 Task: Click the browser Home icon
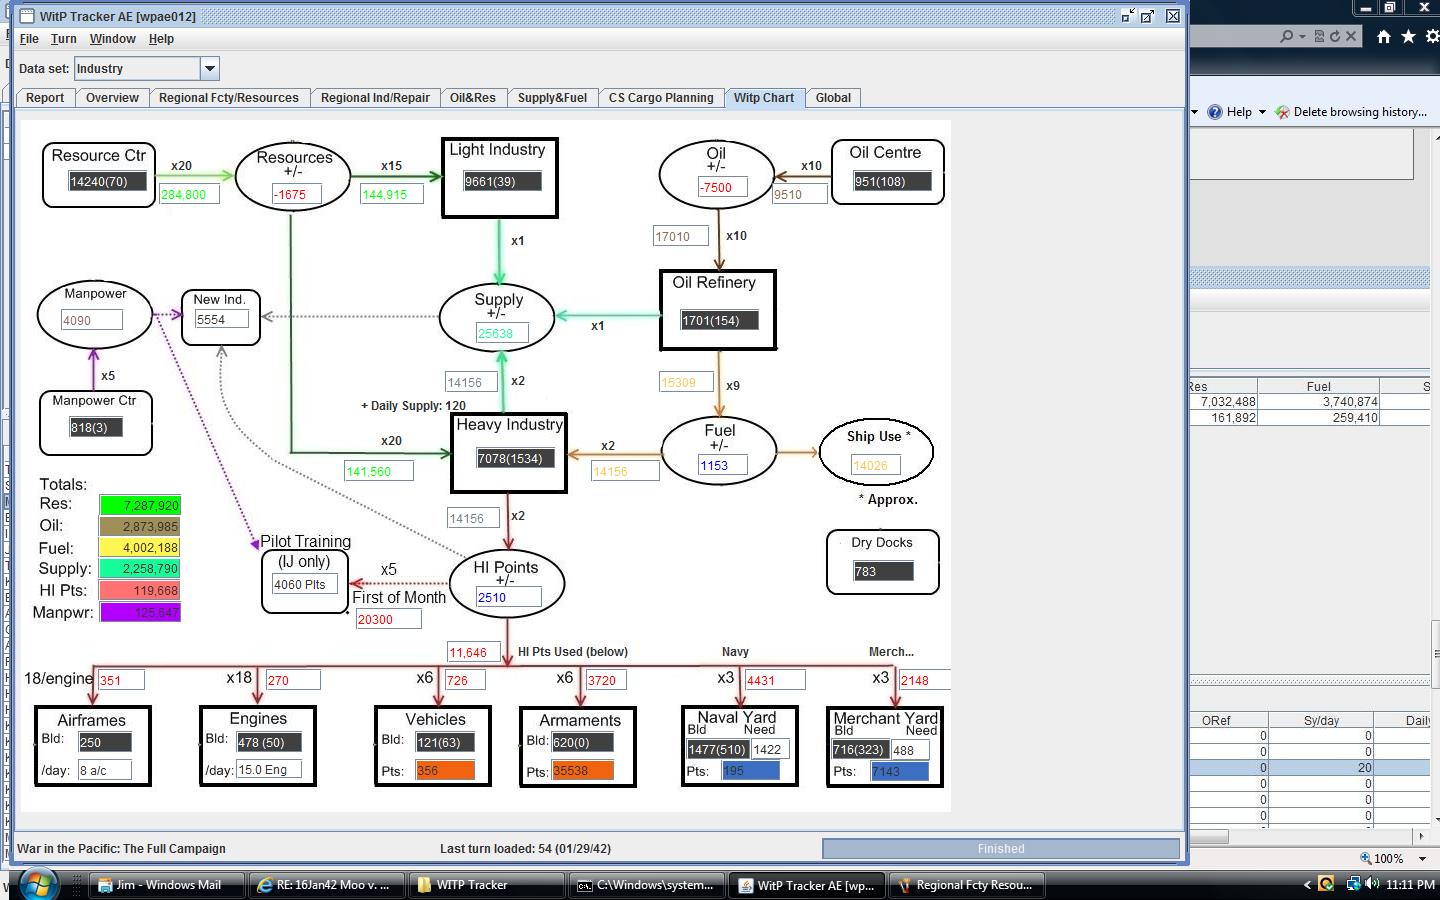tap(1384, 37)
